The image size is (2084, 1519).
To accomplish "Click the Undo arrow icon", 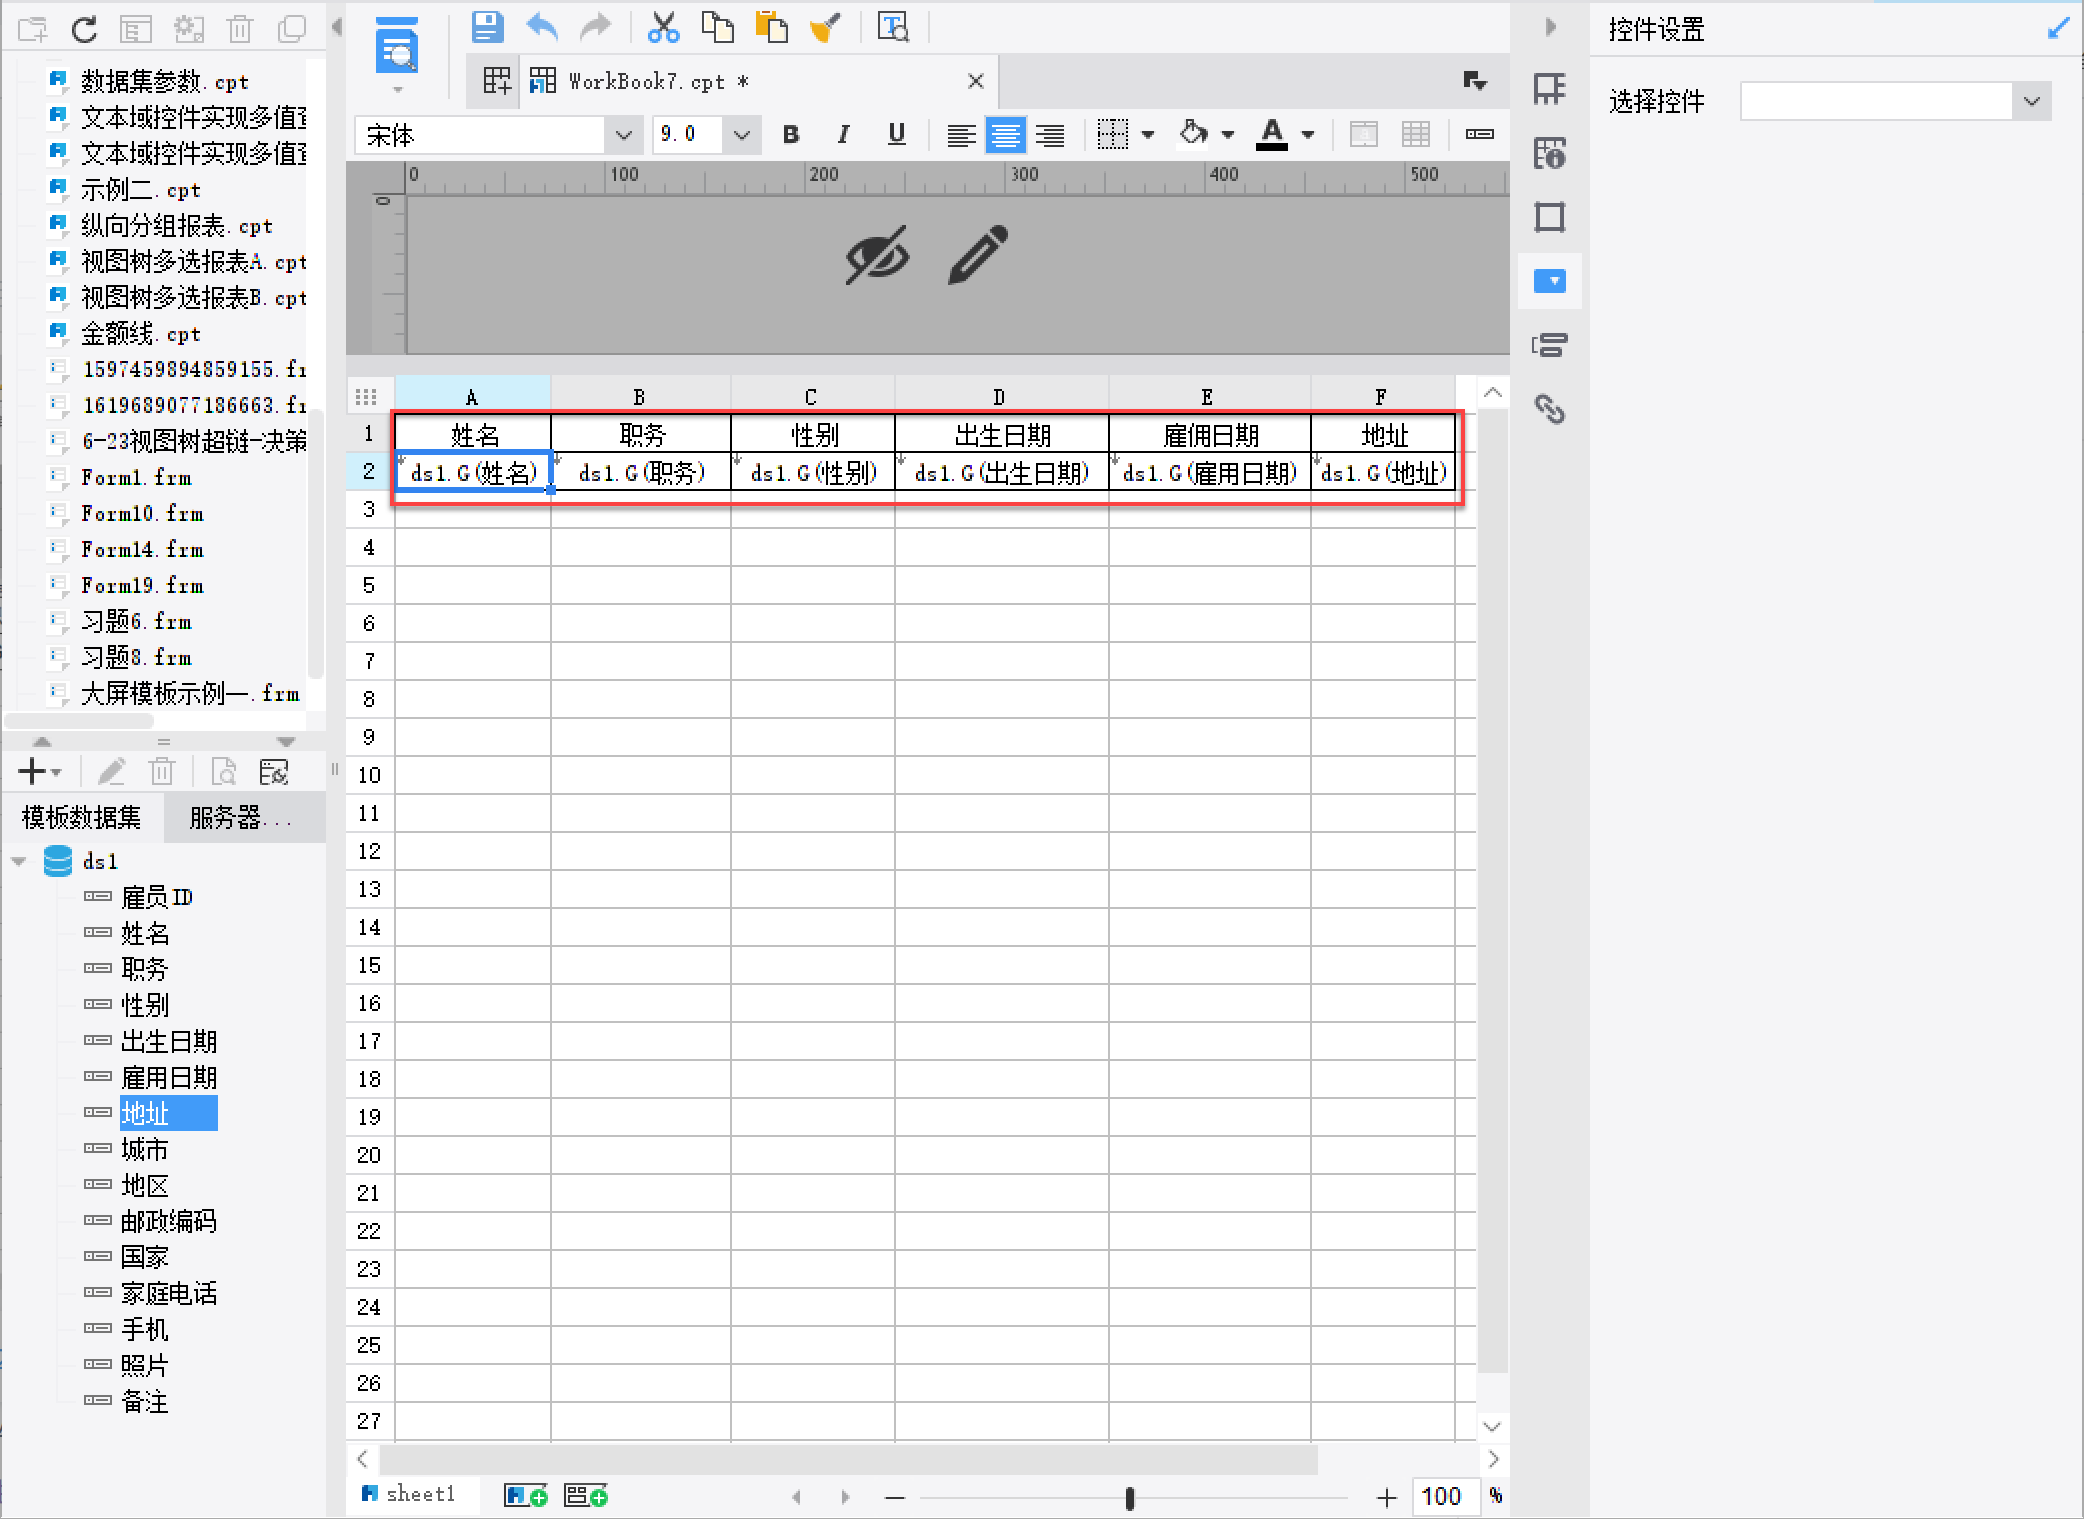I will (542, 27).
